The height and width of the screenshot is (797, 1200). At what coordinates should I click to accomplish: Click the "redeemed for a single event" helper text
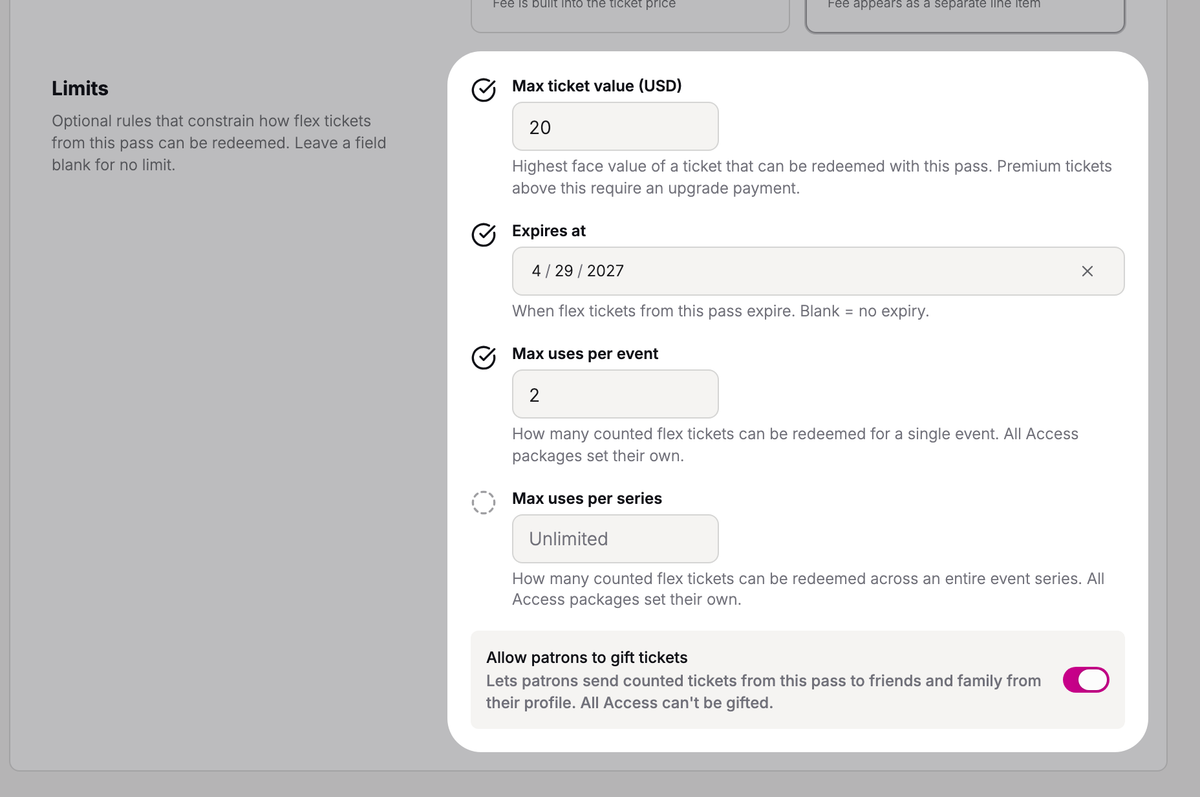click(x=795, y=444)
